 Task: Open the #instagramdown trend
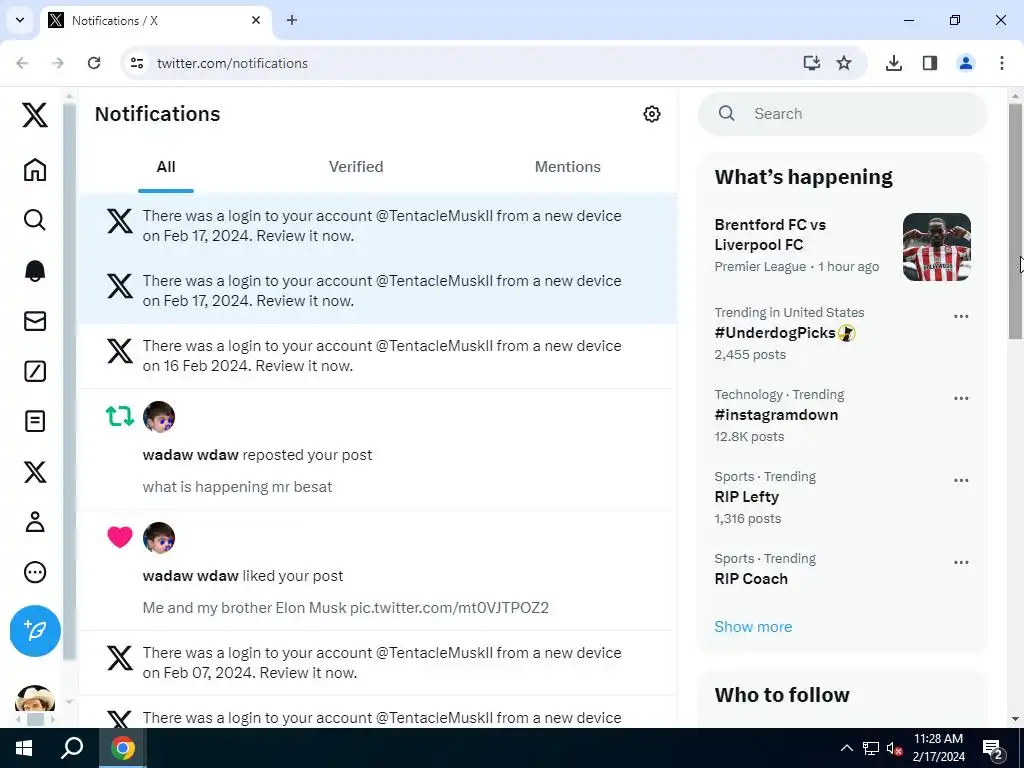[776, 415]
